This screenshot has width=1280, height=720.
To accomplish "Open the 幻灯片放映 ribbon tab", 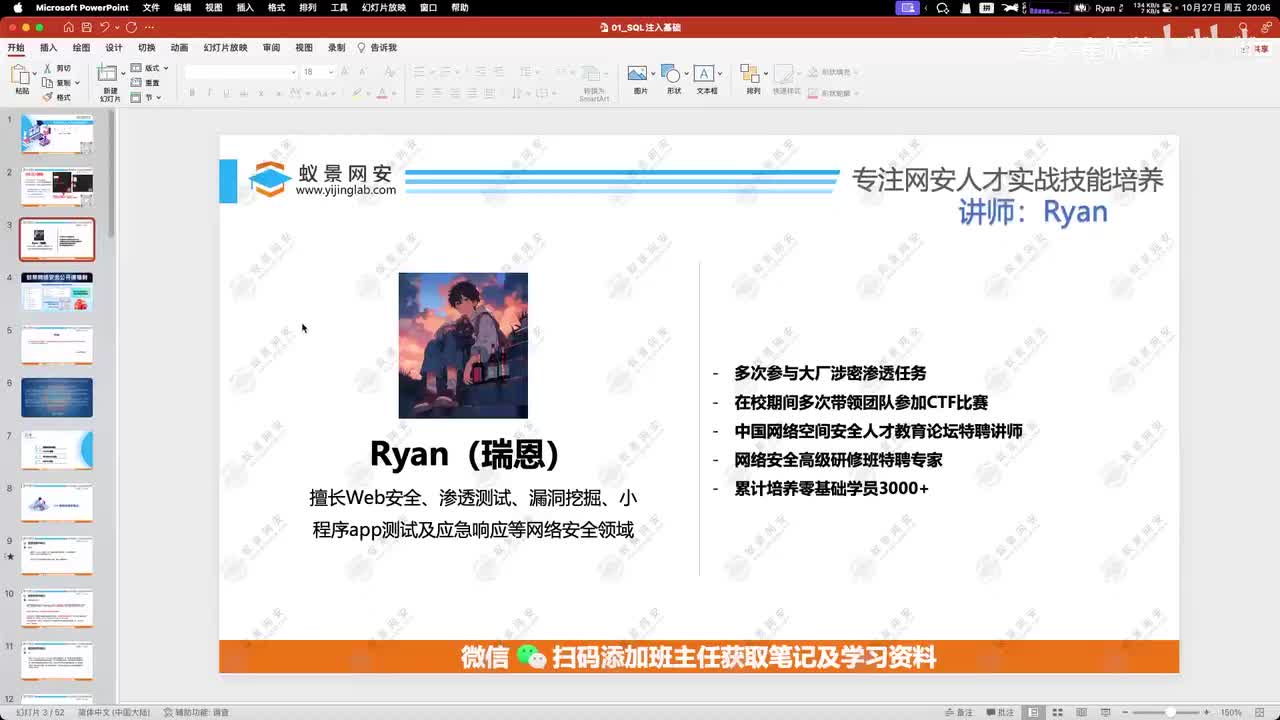I will 225,47.
